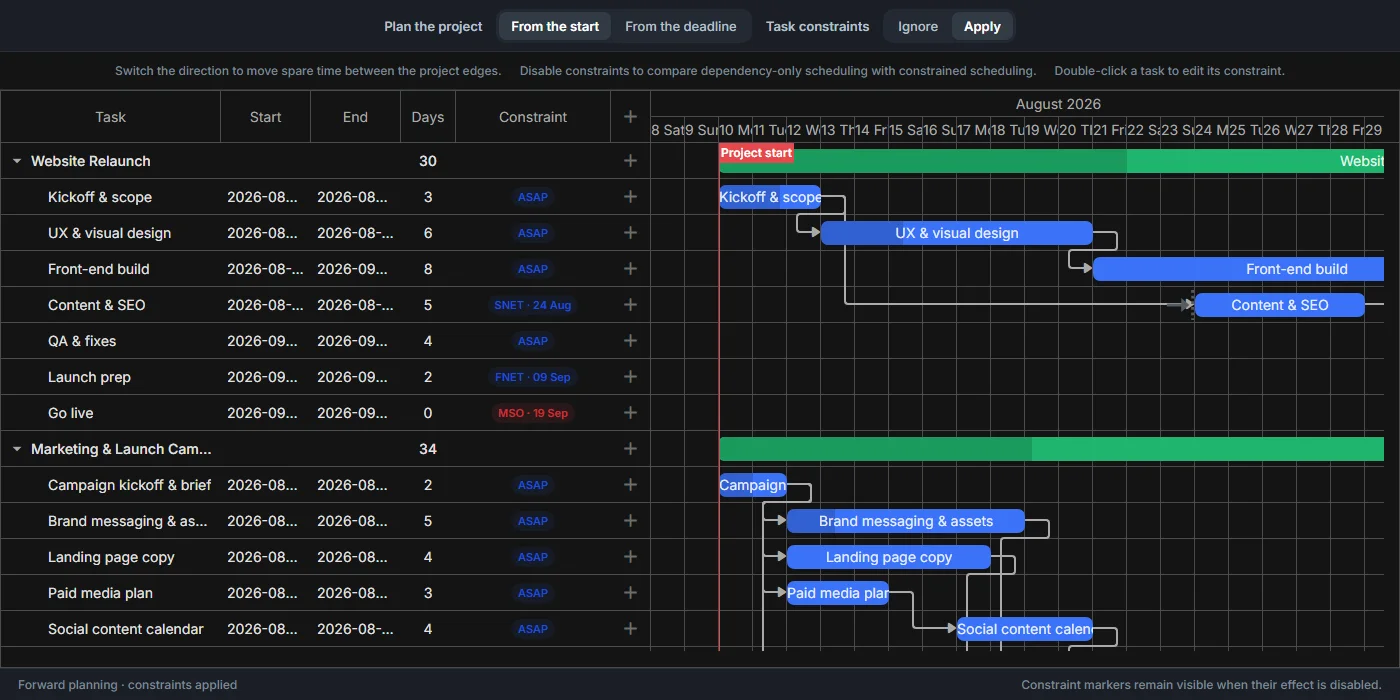This screenshot has height=700, width=1400.
Task: Collapse the Website Relaunch group
Action: (x=17, y=161)
